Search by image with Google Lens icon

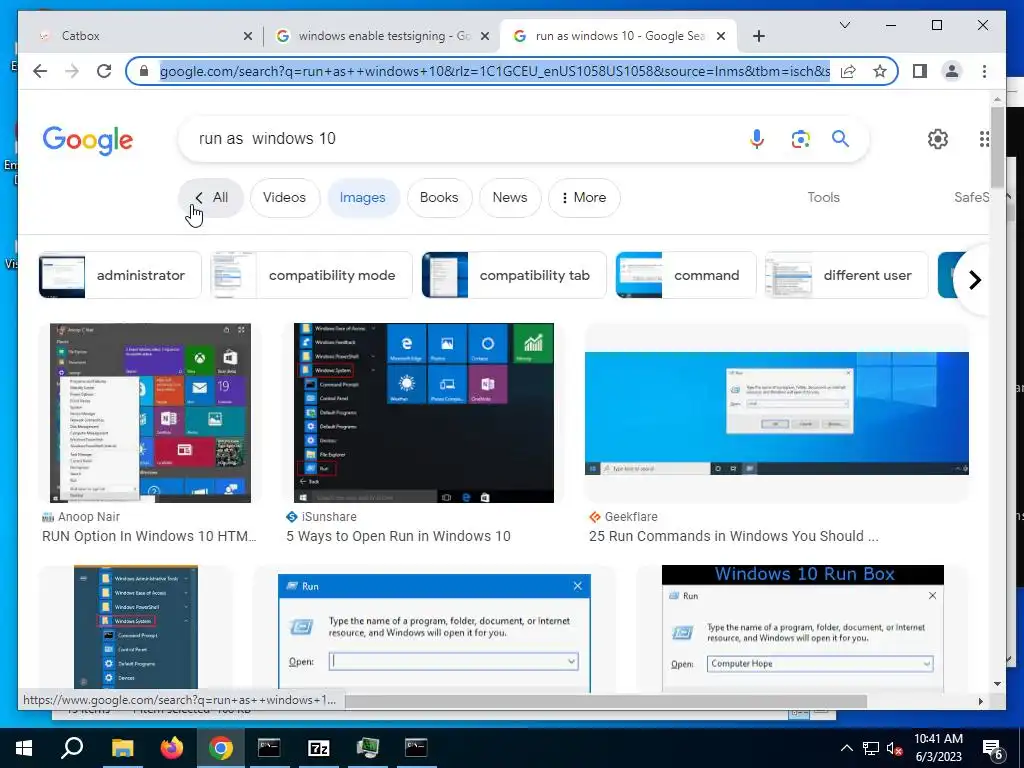click(x=801, y=138)
